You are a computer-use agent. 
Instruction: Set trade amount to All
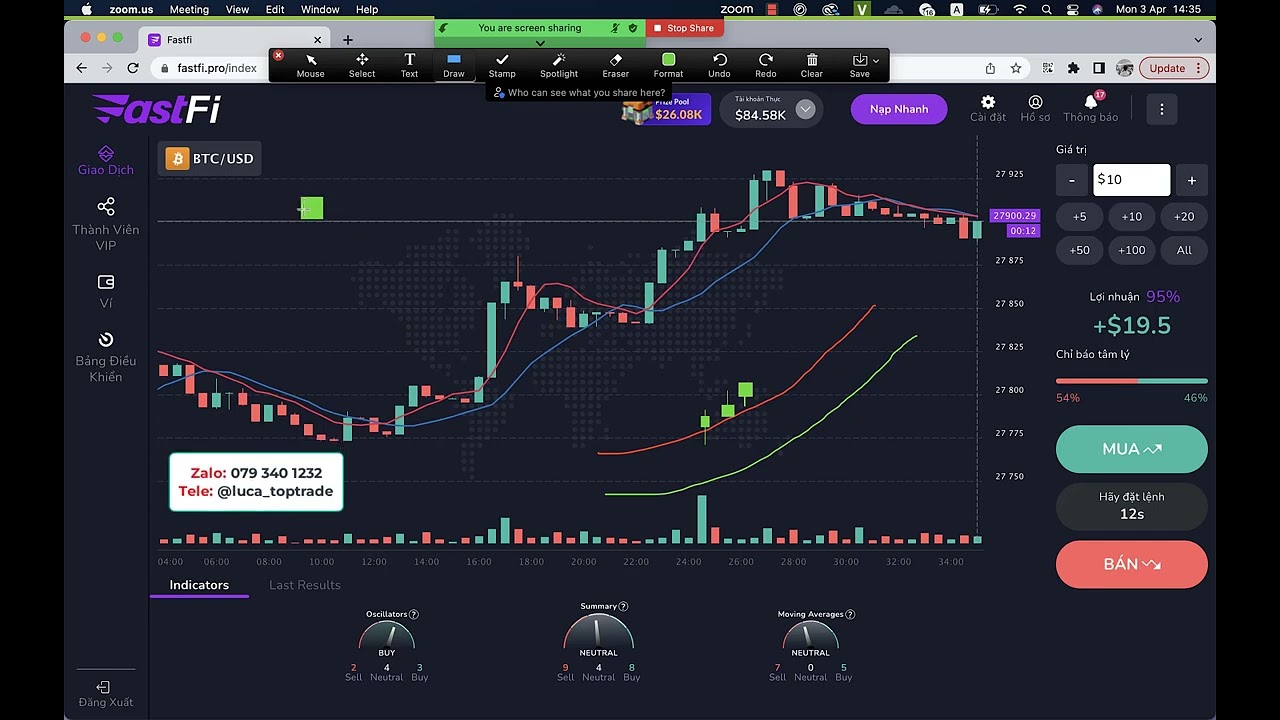tap(1184, 250)
